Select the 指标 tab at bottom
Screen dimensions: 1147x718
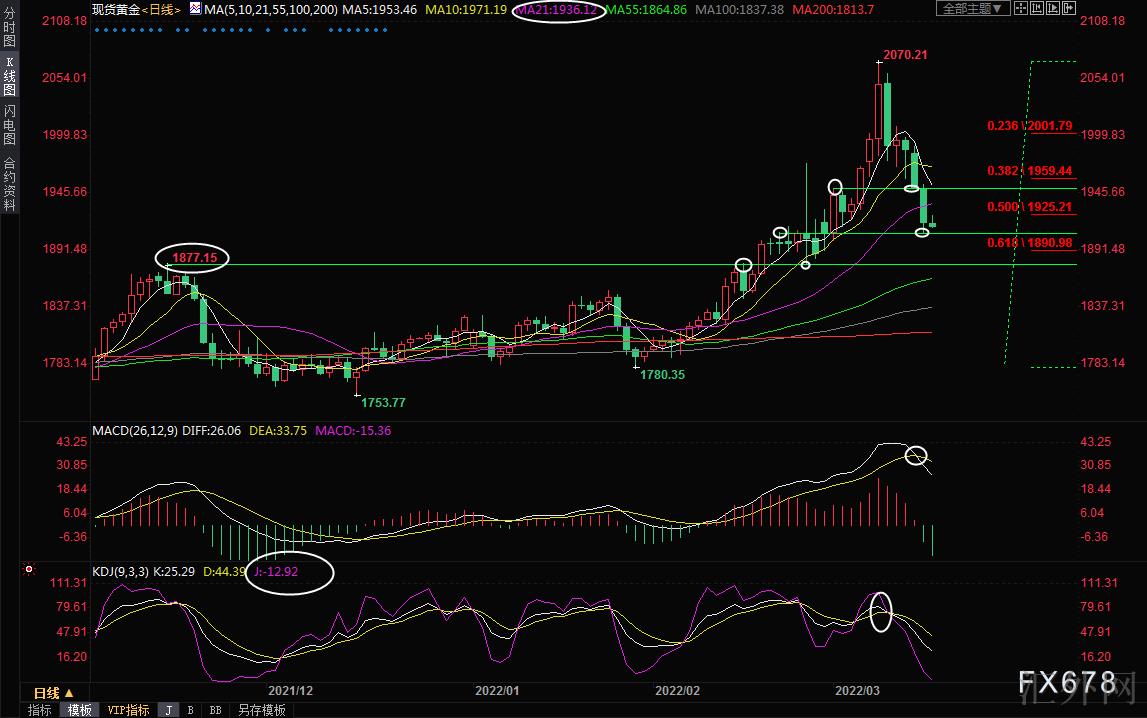coord(39,710)
